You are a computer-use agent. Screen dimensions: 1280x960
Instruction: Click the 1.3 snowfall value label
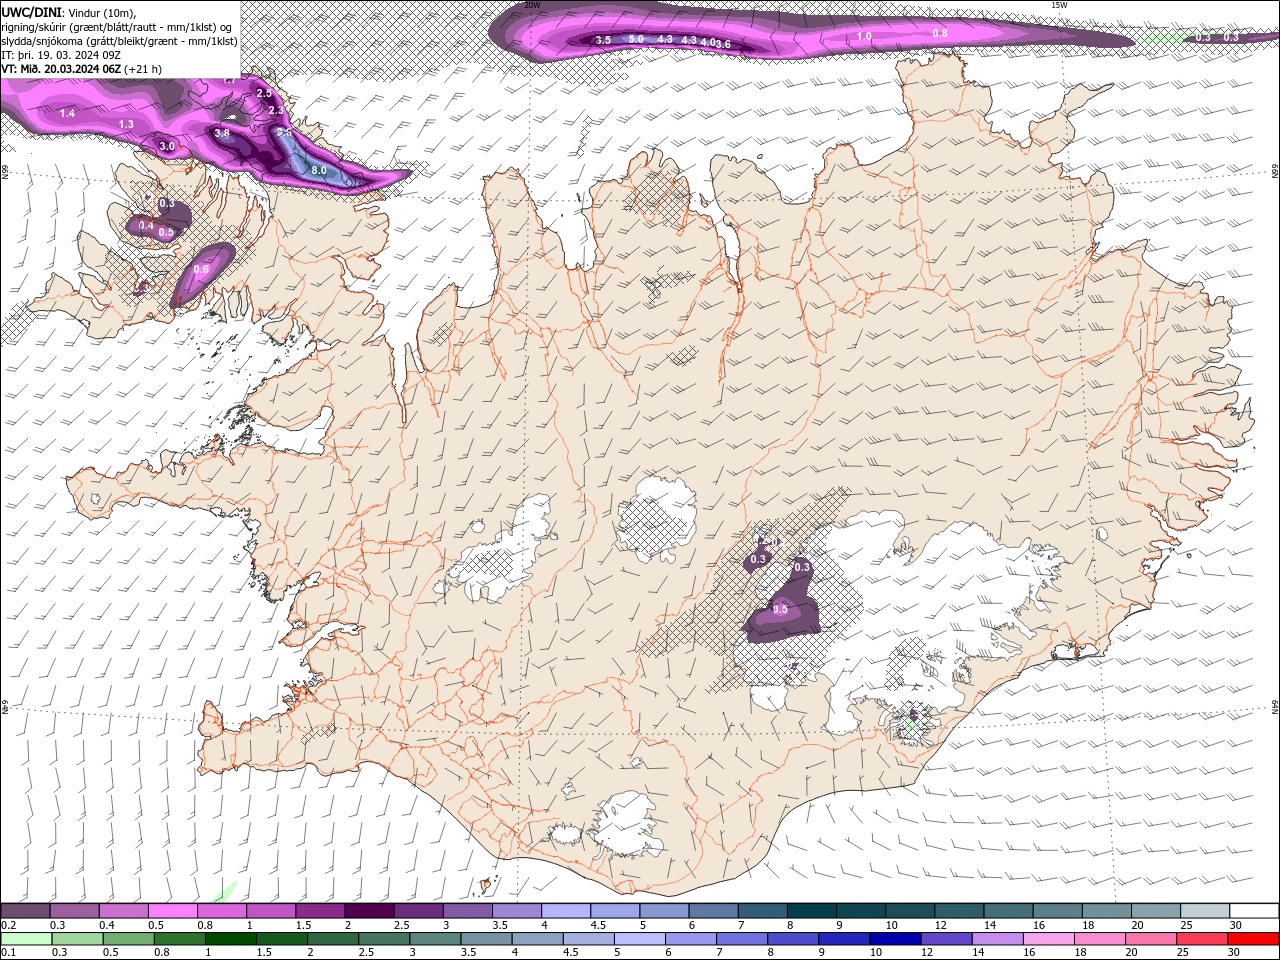click(x=126, y=124)
